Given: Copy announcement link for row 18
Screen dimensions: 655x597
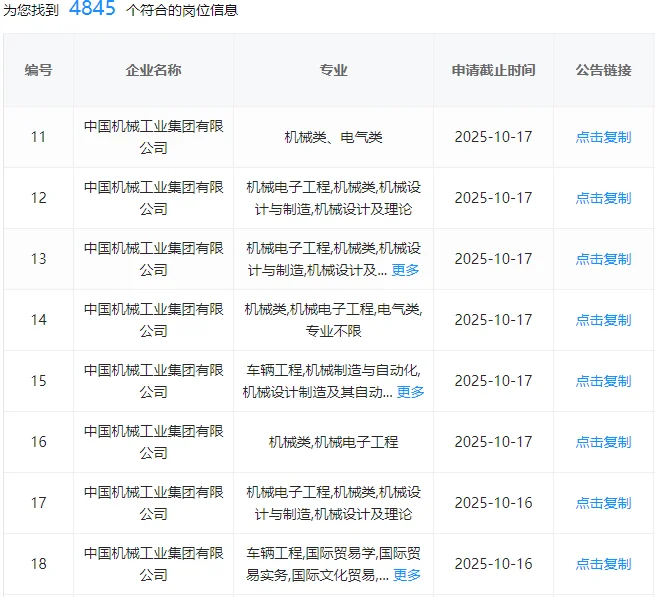Looking at the screenshot, I should 603,564.
